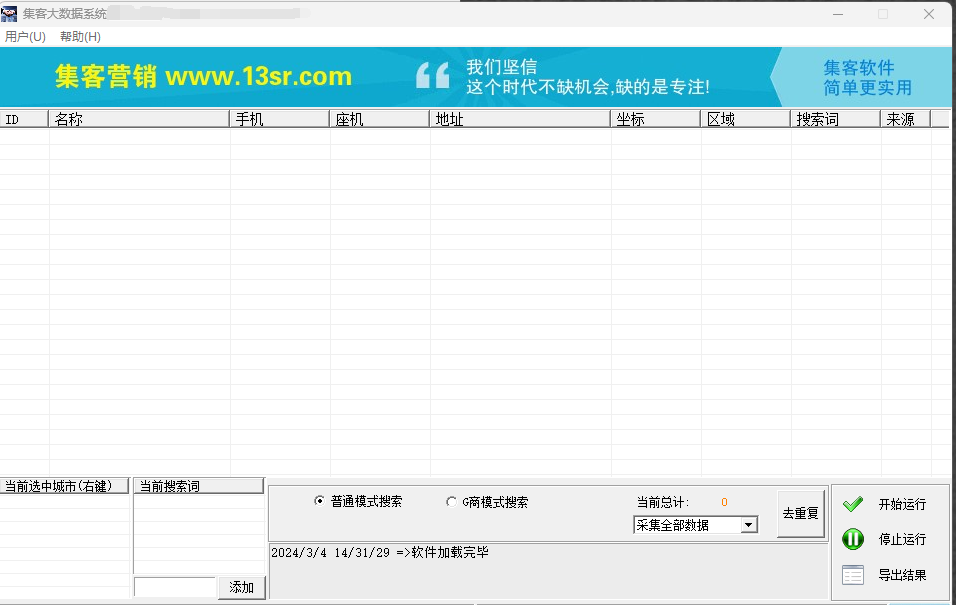Open the 帮助(H) menu
Image resolution: width=956 pixels, height=605 pixels.
click(80, 37)
